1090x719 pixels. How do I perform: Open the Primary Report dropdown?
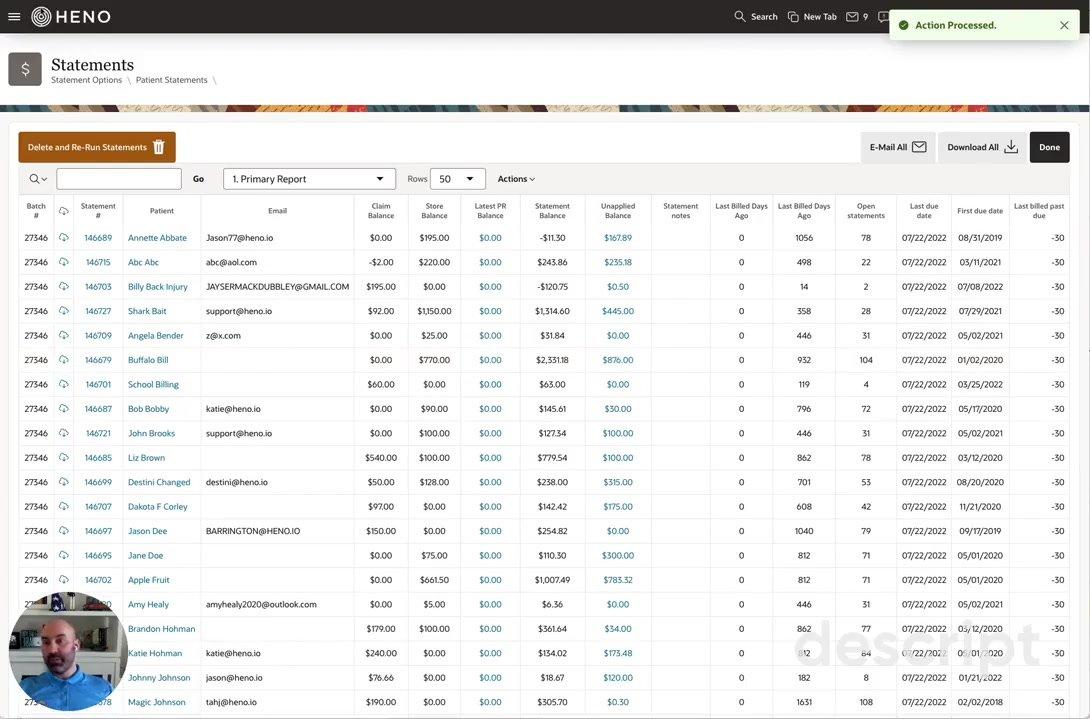pos(309,179)
